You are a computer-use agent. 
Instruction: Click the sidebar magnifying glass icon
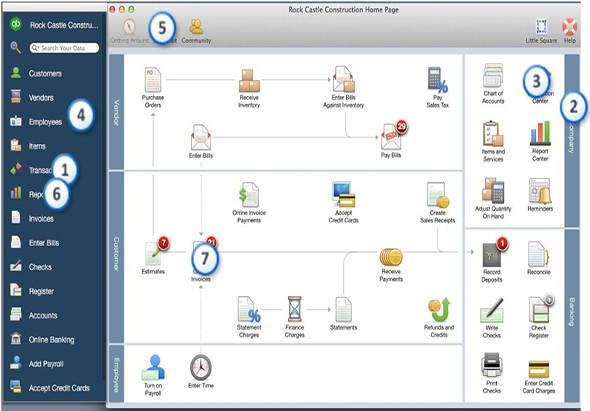click(x=15, y=47)
